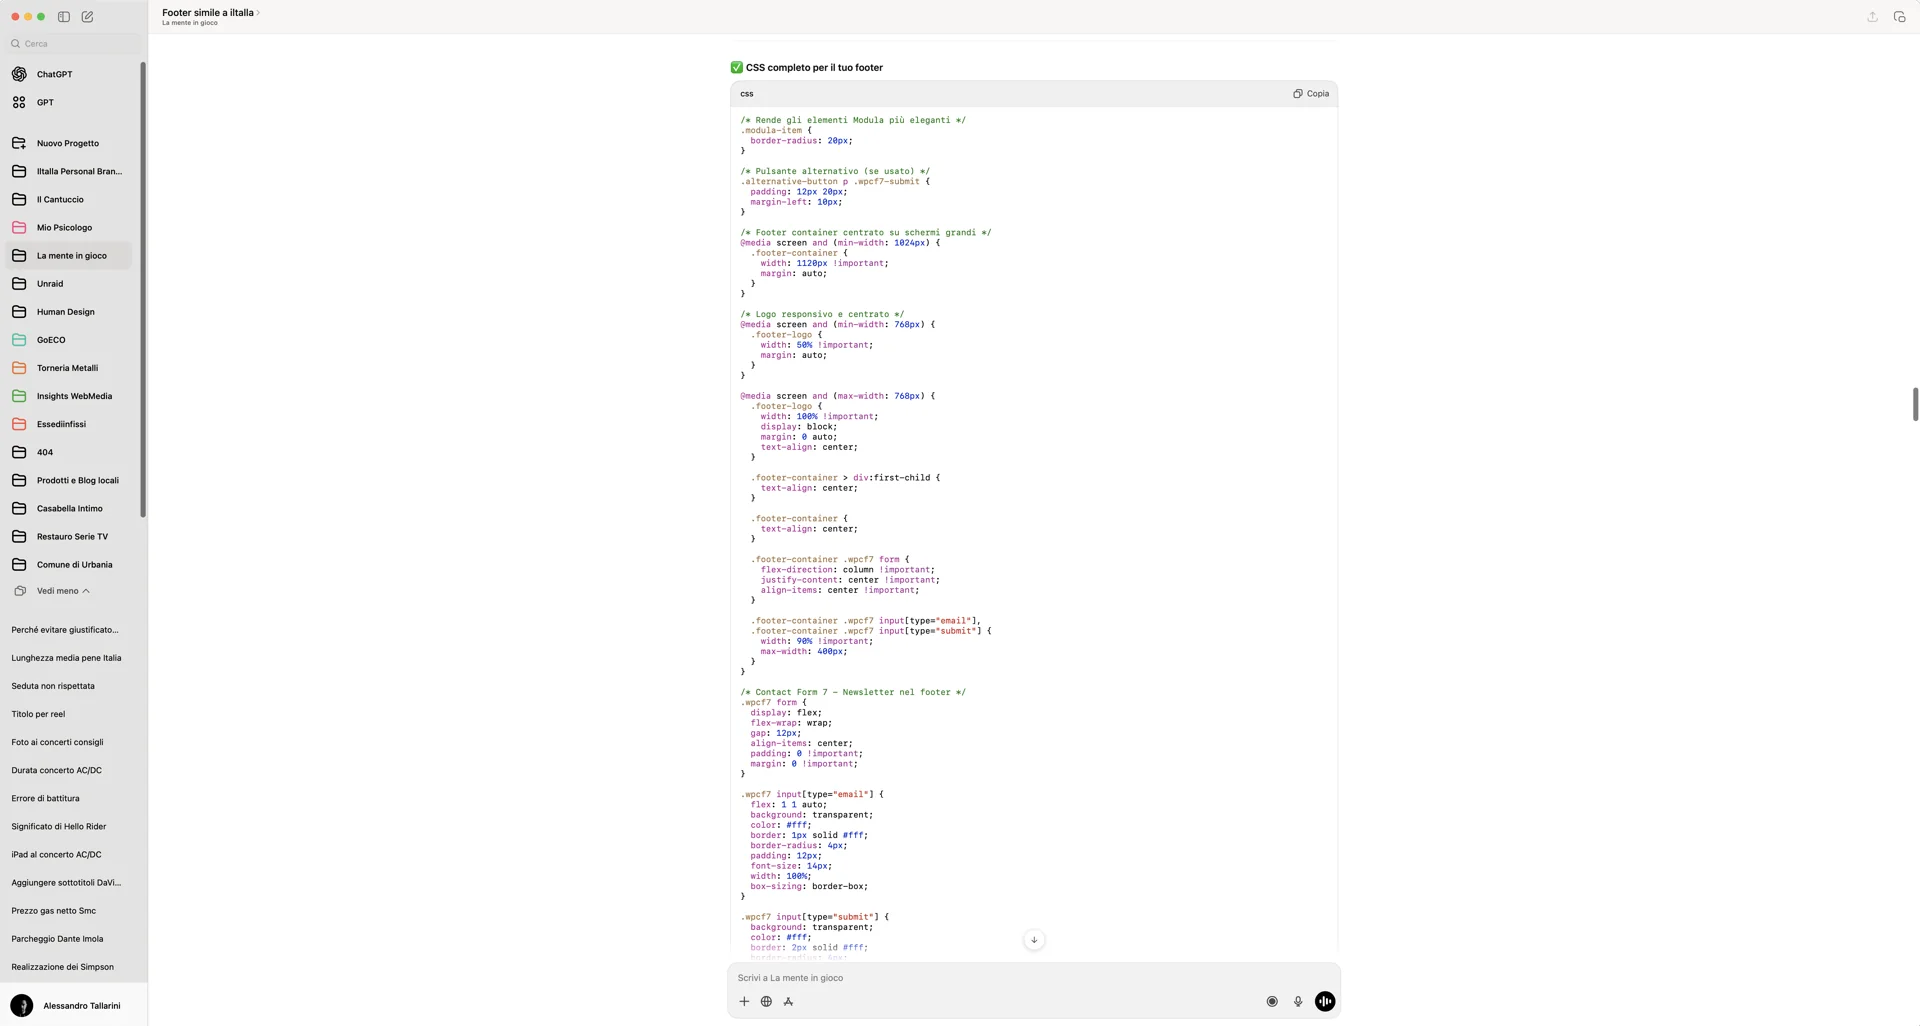This screenshot has height=1026, width=1920.
Task: Open the tools icon next to globe
Action: tap(788, 1001)
